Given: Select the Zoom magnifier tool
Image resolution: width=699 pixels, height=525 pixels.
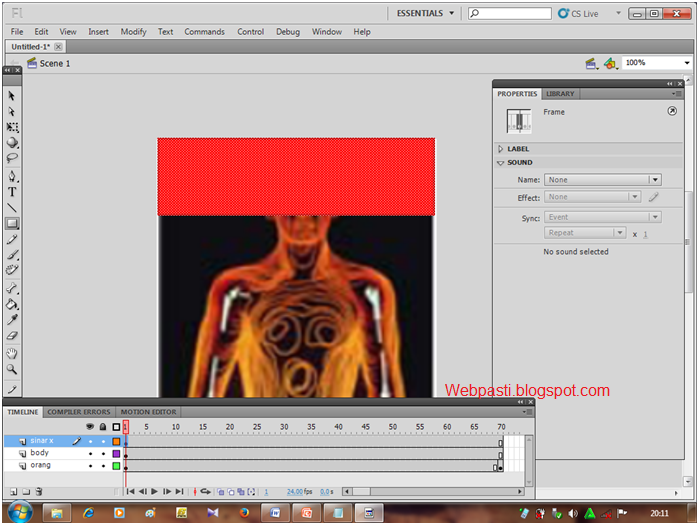Looking at the screenshot, I should [12, 369].
